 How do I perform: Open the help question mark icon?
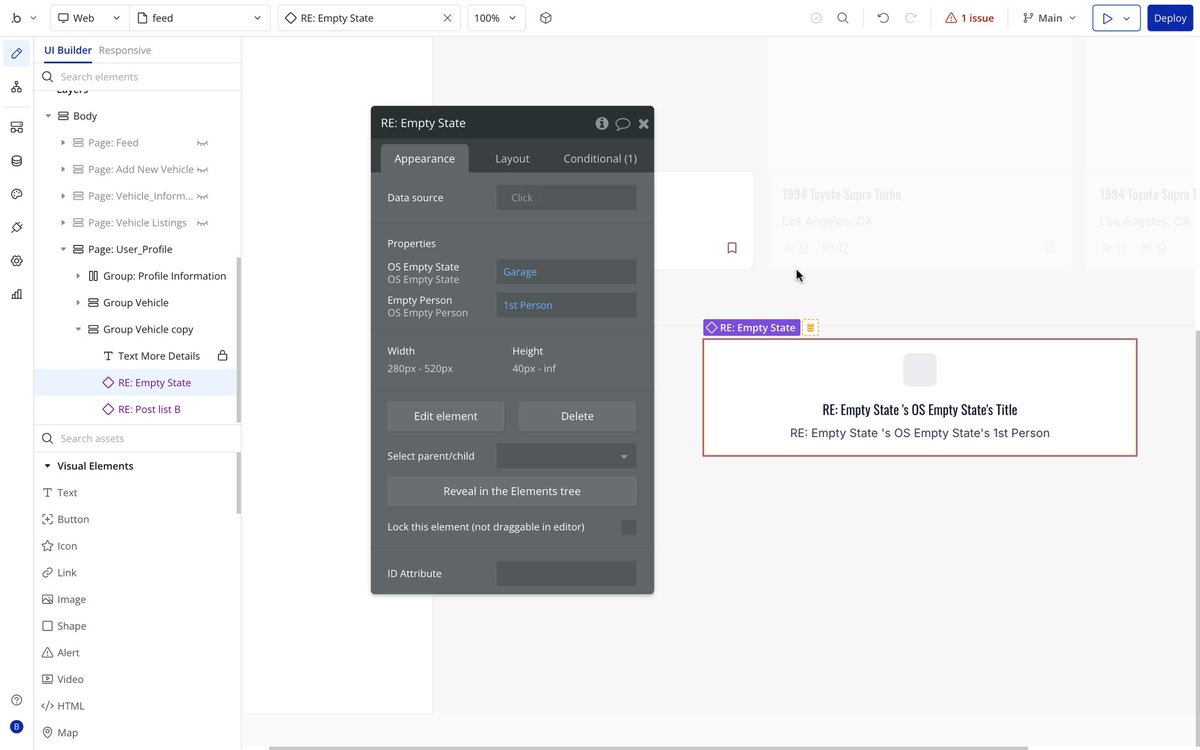point(16,700)
